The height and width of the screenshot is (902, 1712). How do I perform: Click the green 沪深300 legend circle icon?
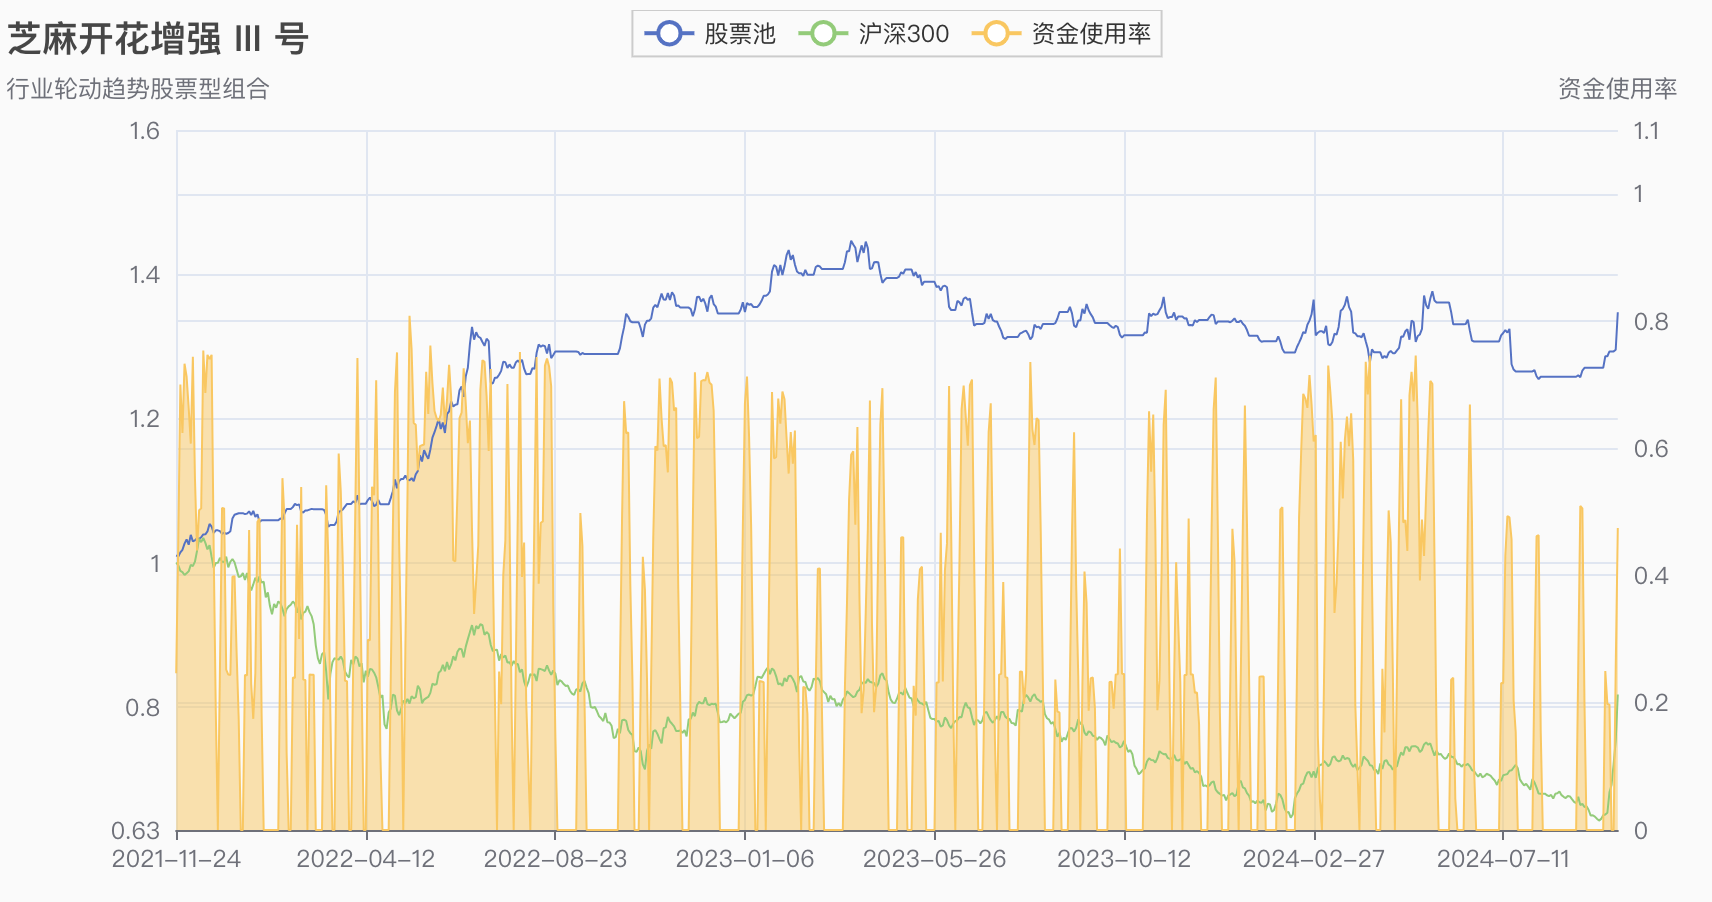[x=823, y=34]
